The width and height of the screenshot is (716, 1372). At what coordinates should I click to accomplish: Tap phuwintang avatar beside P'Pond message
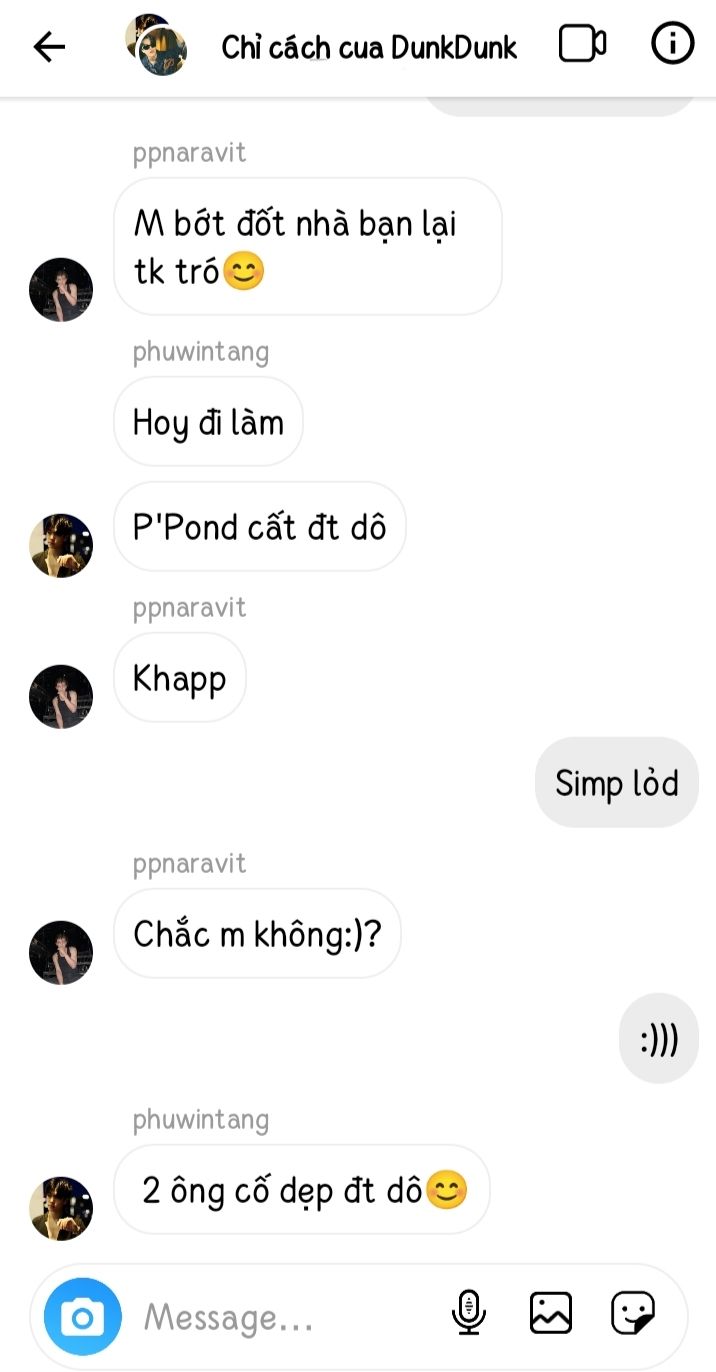(x=61, y=546)
